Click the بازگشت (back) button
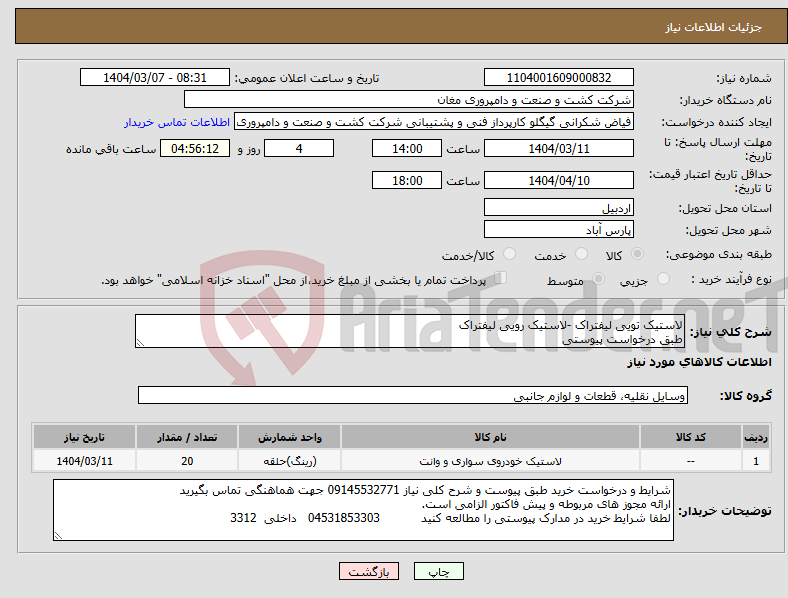The image size is (788, 598). 369,571
